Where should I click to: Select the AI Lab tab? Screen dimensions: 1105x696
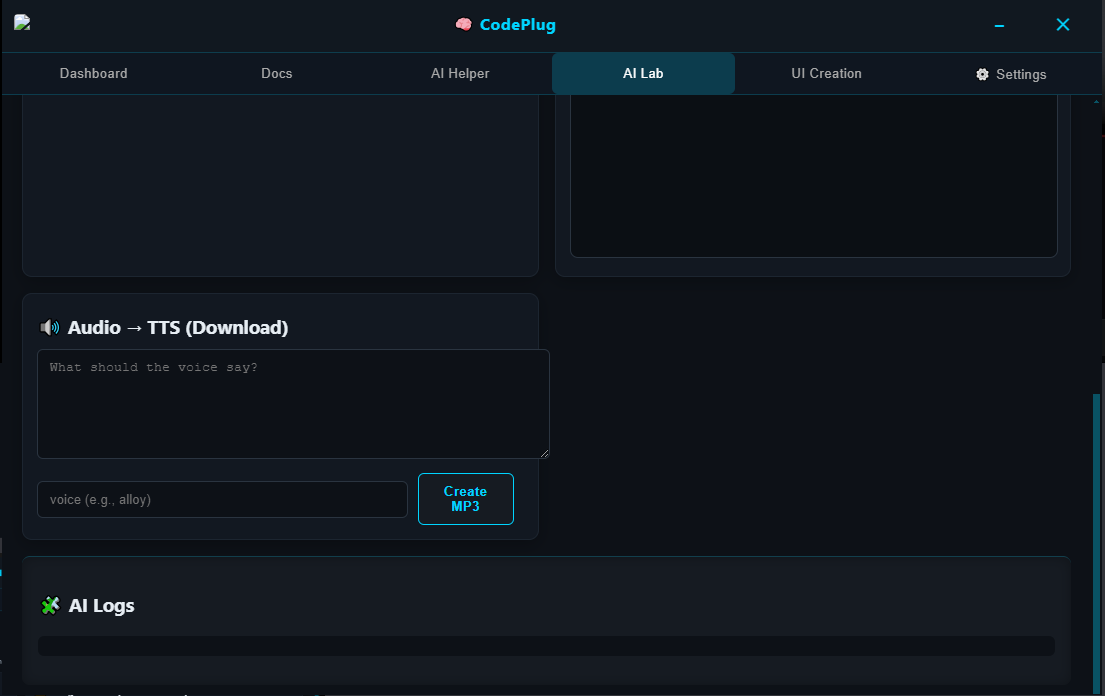pos(643,73)
